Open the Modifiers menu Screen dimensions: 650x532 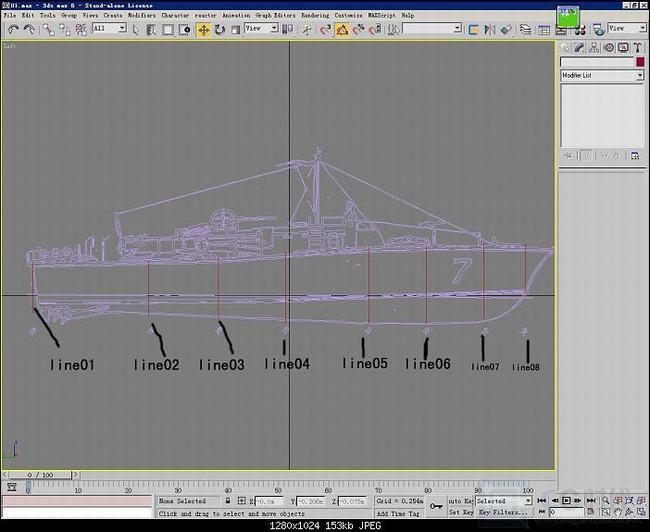(x=140, y=16)
